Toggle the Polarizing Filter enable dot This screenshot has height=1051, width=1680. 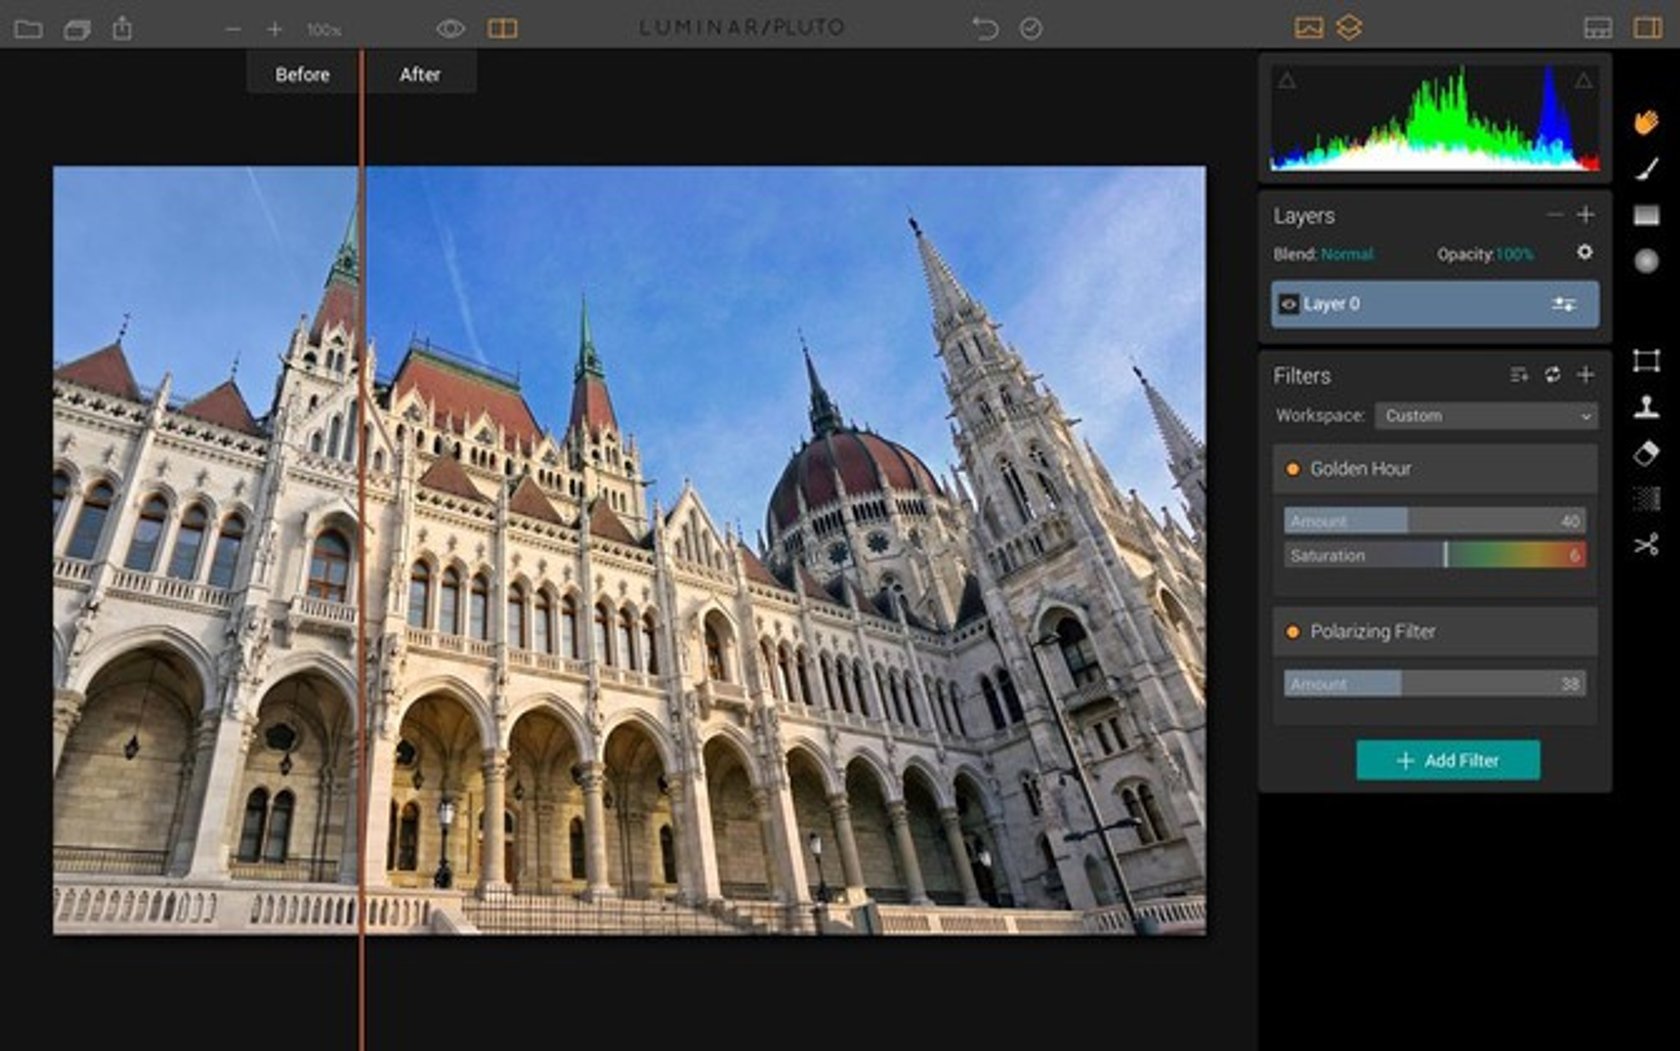1293,632
